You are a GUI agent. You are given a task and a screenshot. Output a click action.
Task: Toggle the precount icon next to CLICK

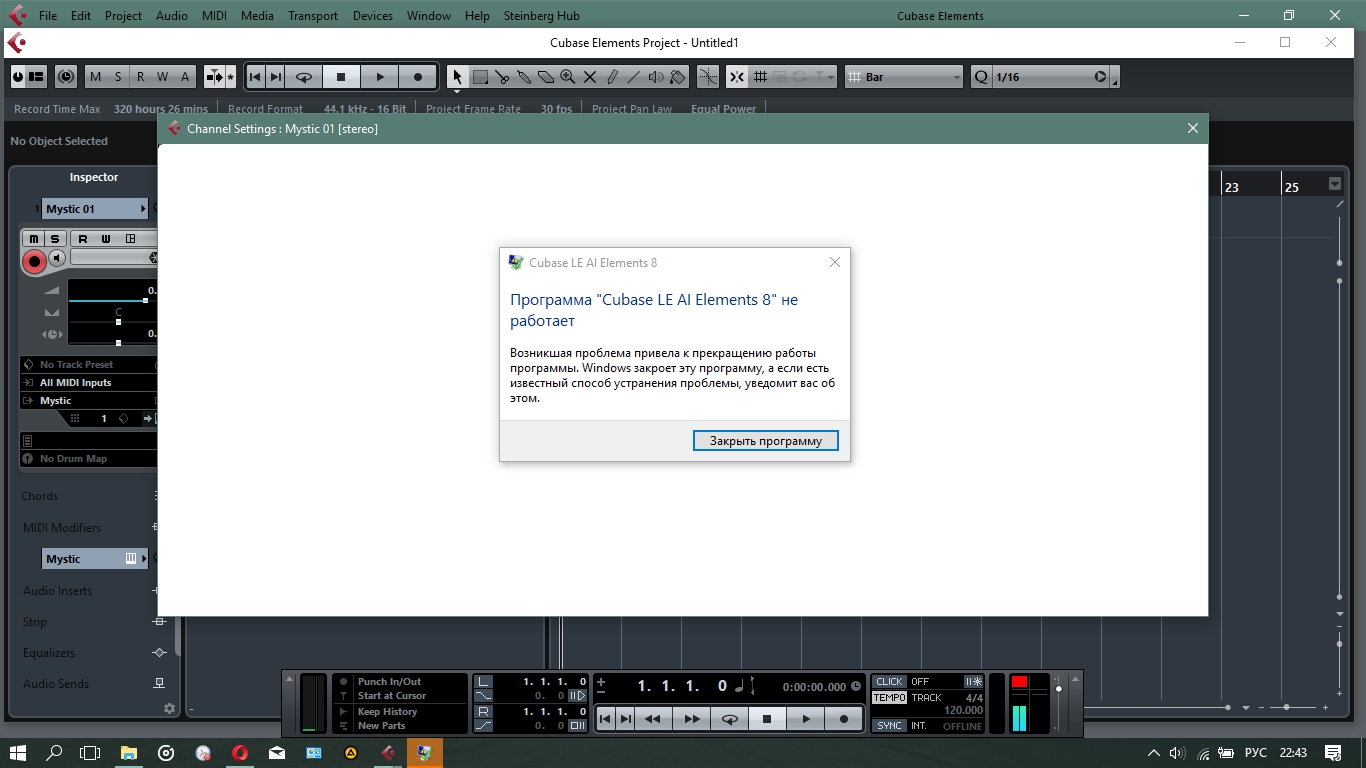click(973, 682)
